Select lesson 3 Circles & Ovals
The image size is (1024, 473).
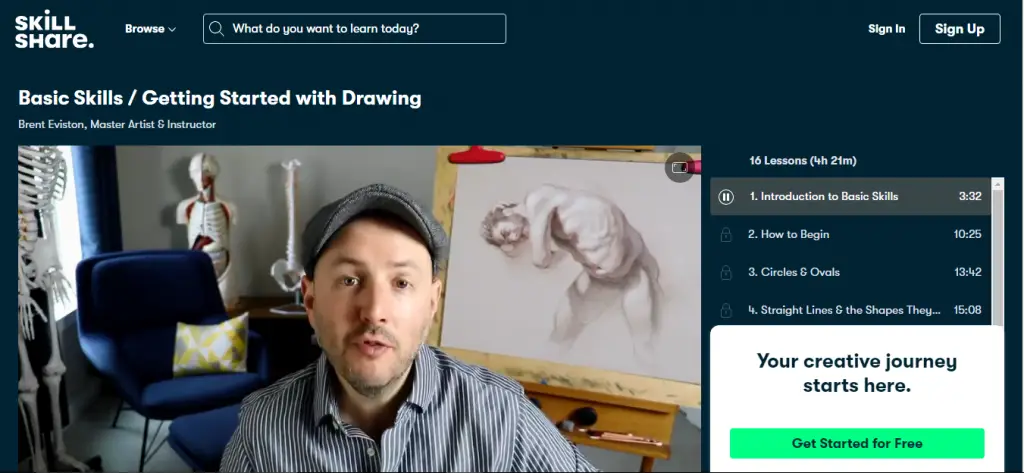[x=794, y=272]
